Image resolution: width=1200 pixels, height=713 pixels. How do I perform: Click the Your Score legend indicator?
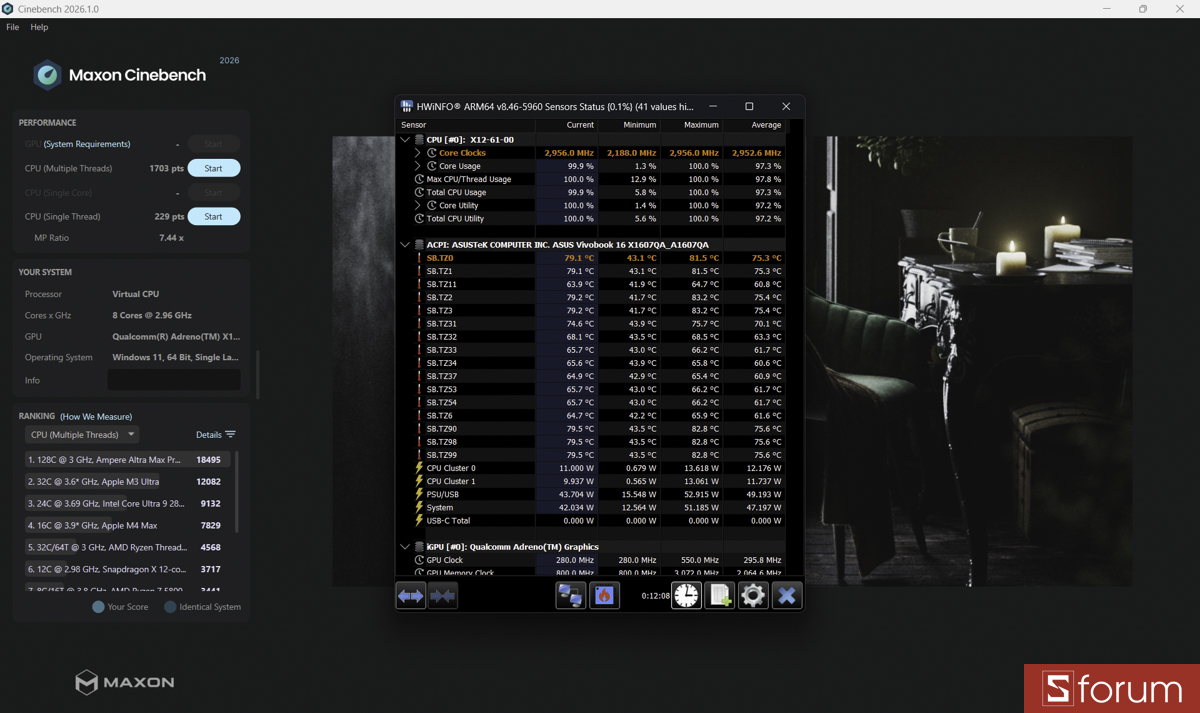pyautogui.click(x=98, y=607)
